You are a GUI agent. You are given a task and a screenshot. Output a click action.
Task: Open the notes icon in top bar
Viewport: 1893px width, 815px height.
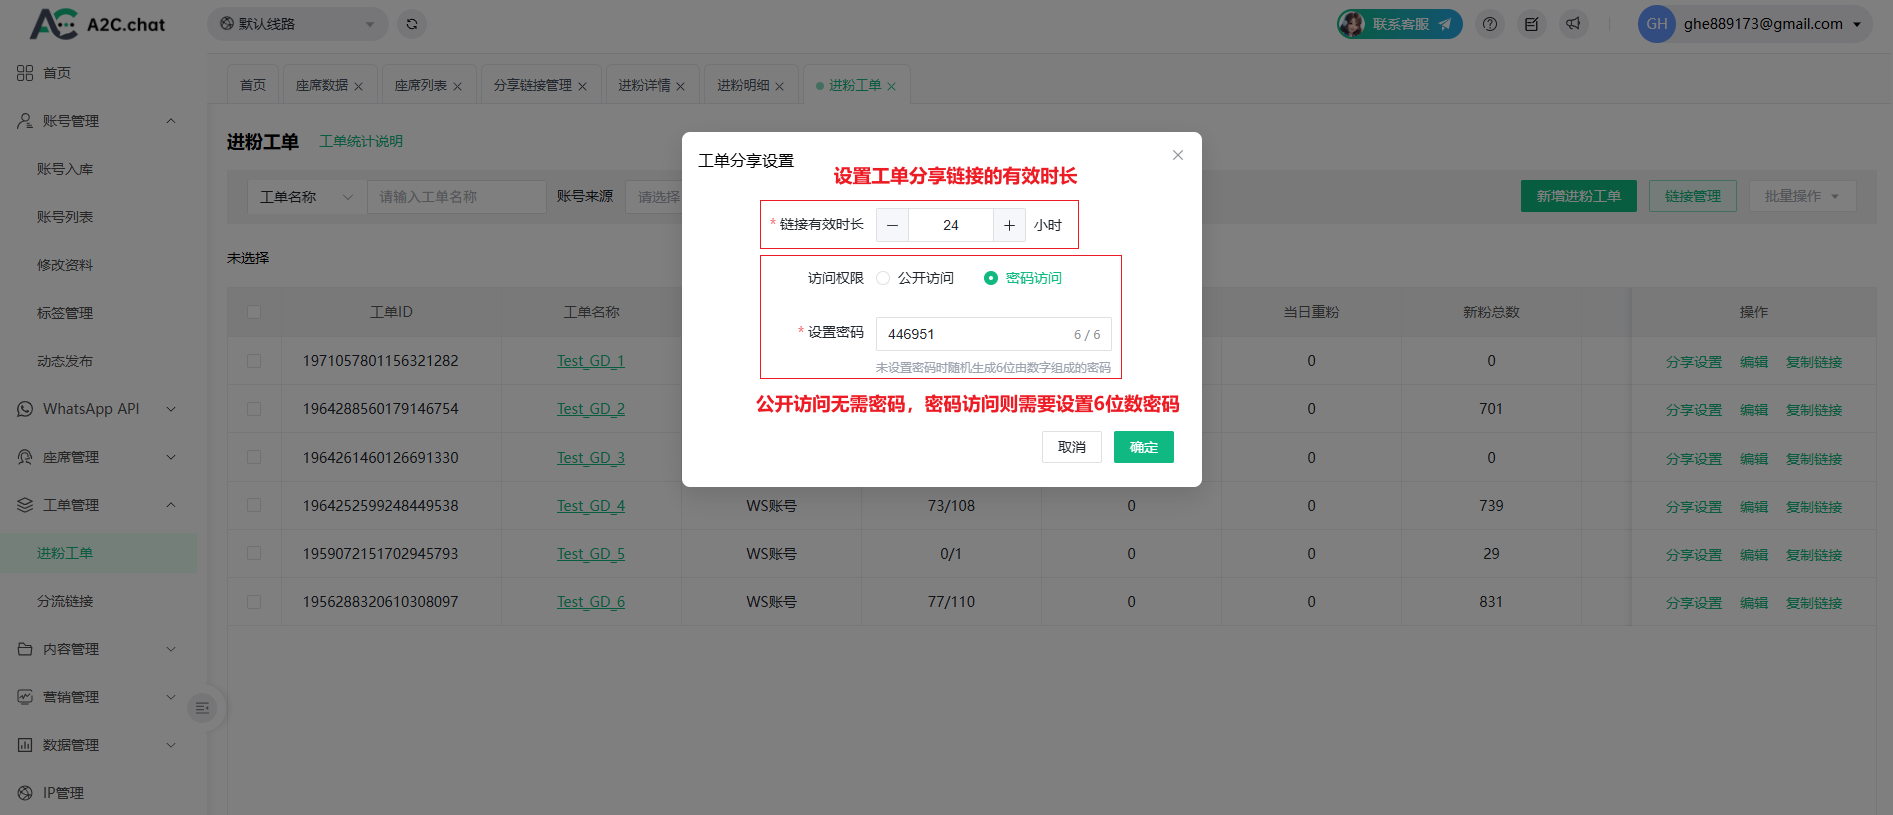click(1531, 24)
